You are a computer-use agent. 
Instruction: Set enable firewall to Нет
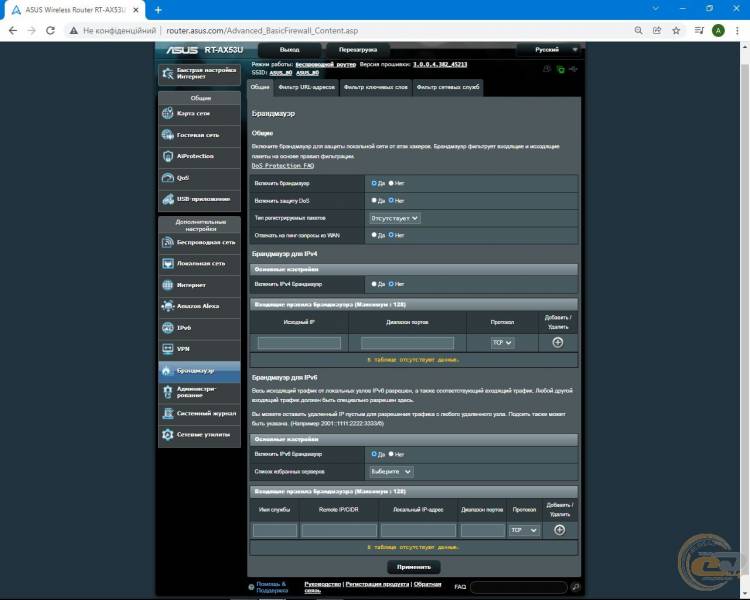[391, 183]
